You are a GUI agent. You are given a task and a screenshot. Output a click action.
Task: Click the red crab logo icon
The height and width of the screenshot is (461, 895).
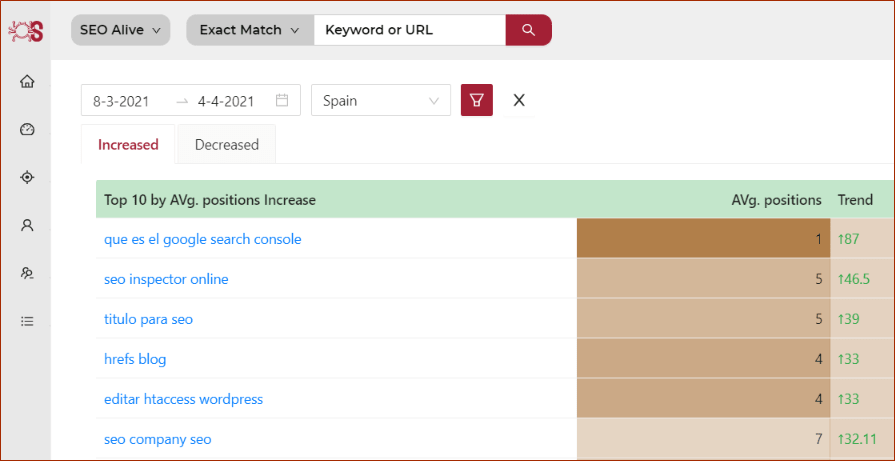(x=26, y=31)
